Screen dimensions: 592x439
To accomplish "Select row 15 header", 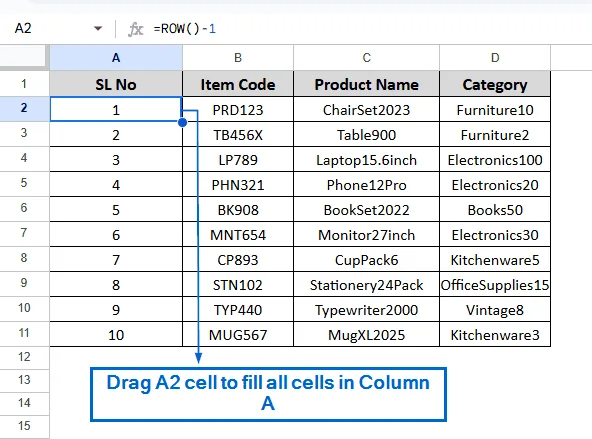I will pos(24,426).
